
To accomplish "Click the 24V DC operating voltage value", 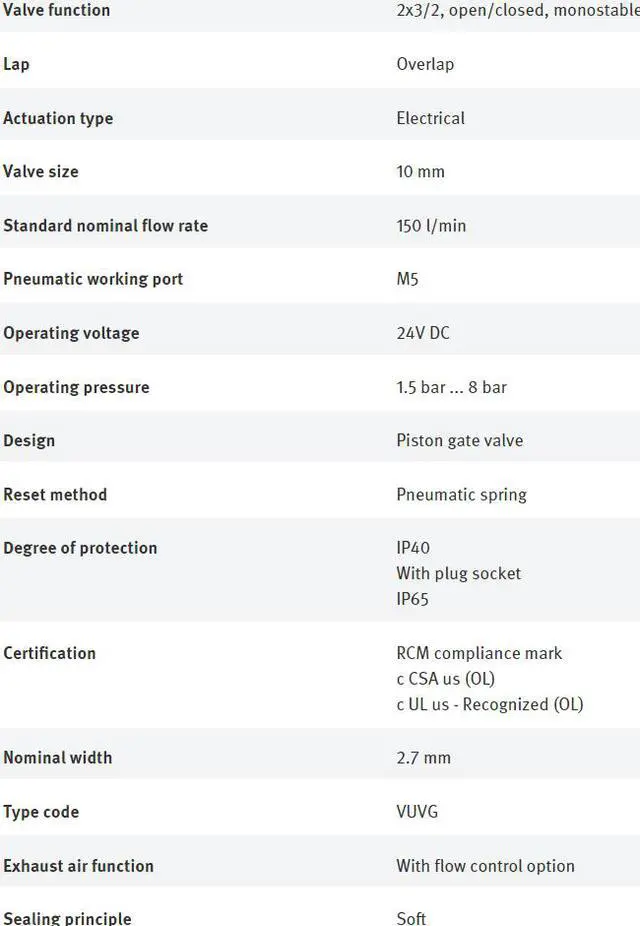I will point(423,333).
